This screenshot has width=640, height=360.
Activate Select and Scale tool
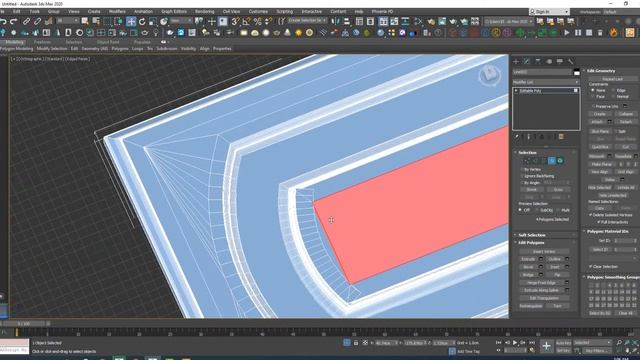[153, 21]
